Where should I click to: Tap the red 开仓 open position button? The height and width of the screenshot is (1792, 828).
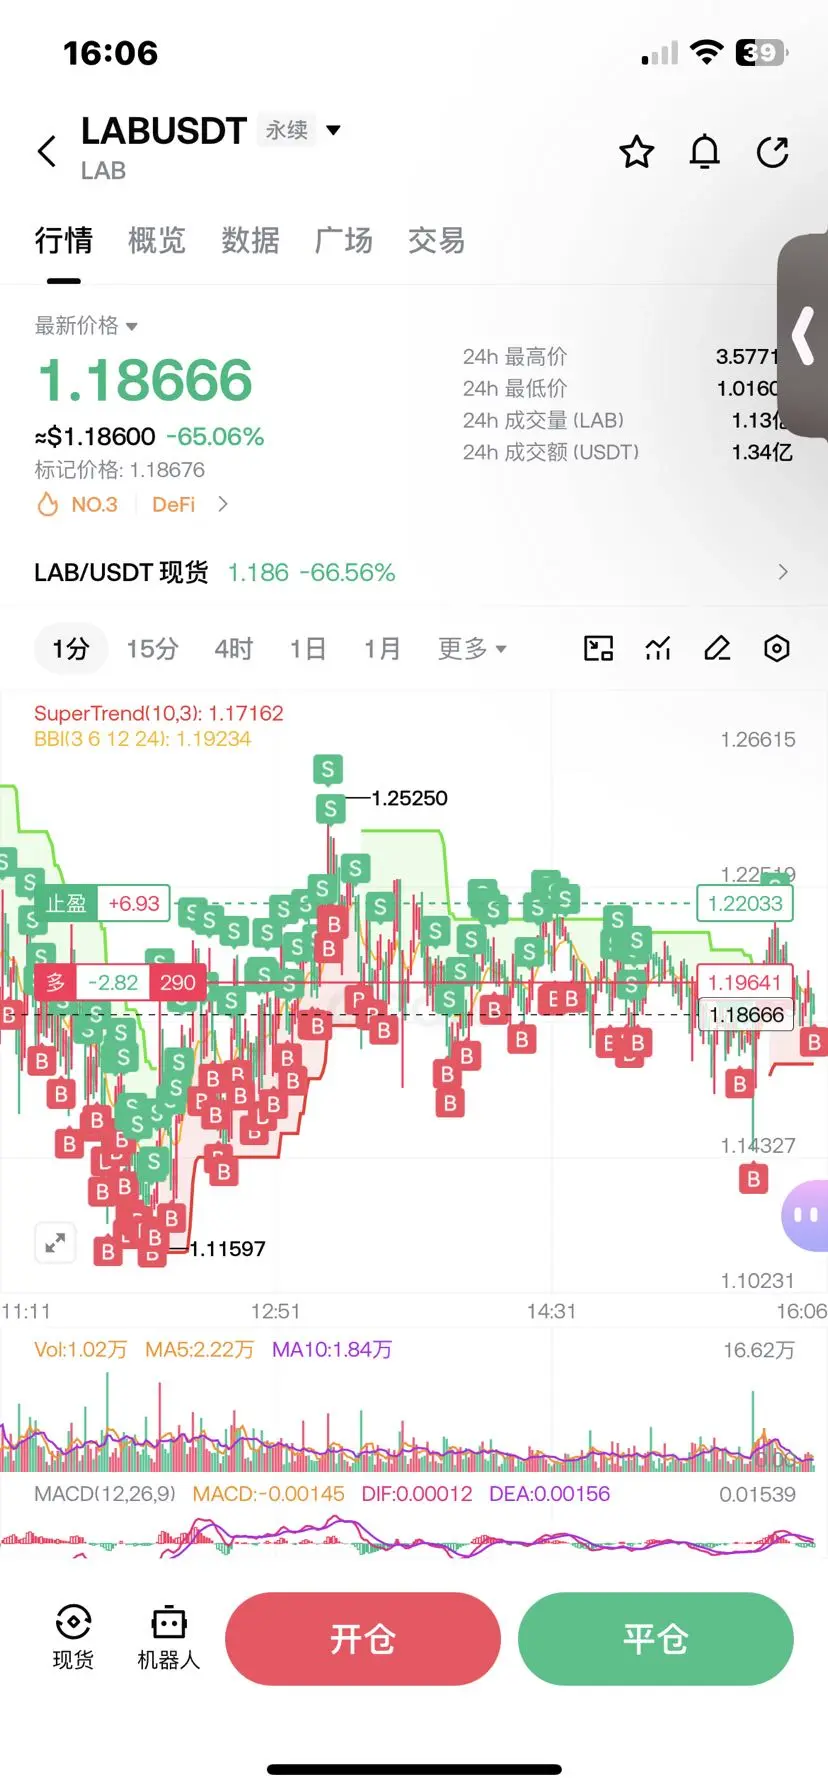363,1639
